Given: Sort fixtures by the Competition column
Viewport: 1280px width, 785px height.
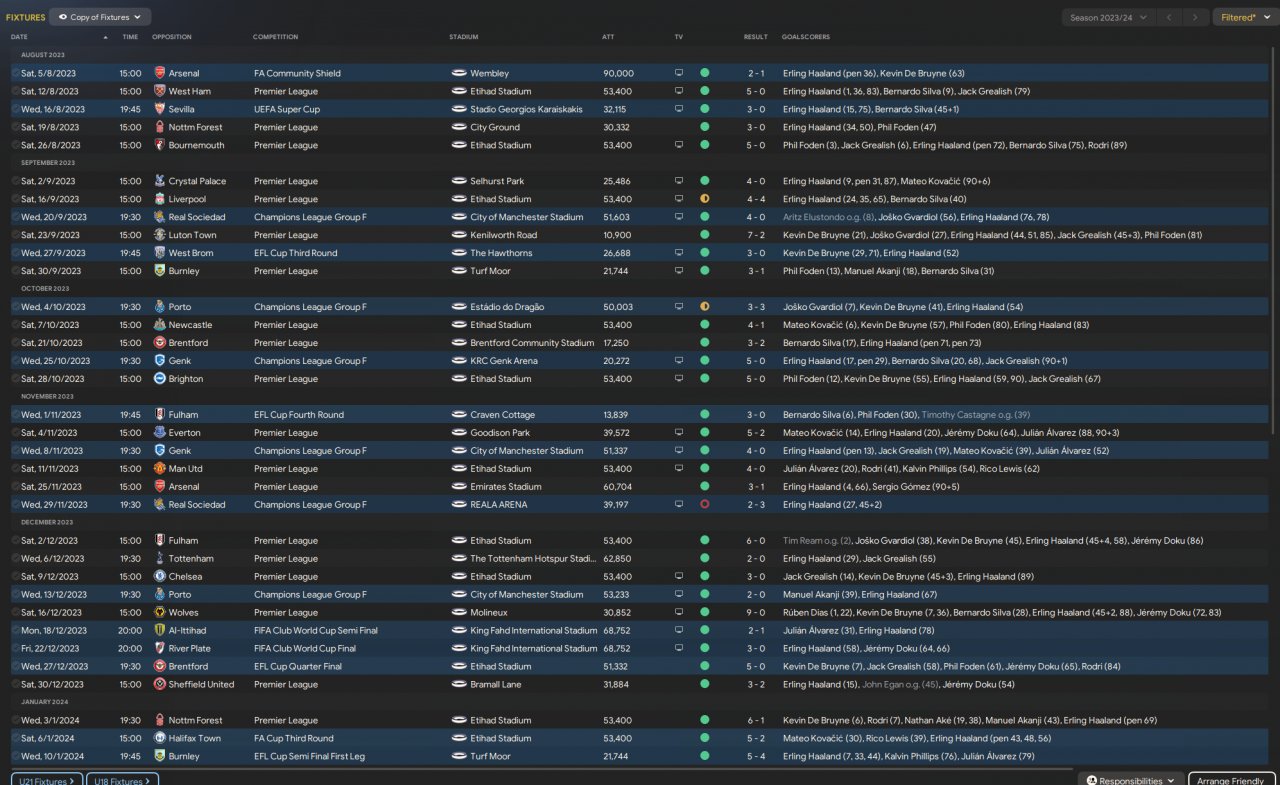Looking at the screenshot, I should point(276,37).
